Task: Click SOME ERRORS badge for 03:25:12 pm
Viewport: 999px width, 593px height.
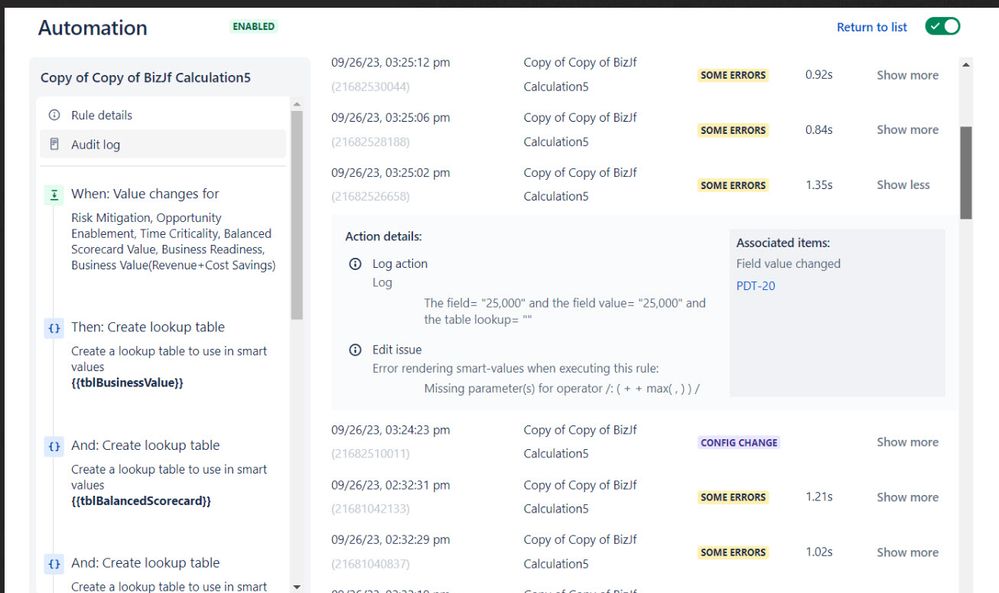Action: point(733,75)
